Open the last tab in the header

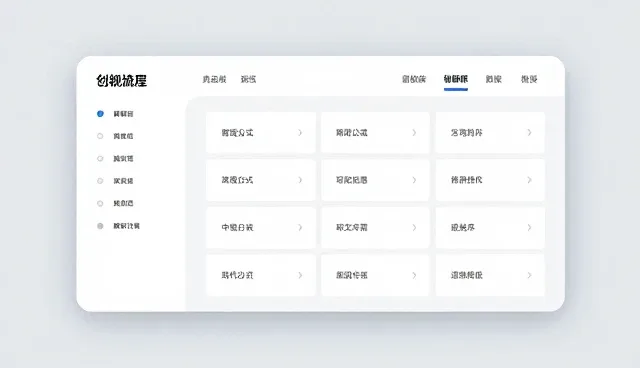[x=529, y=79]
